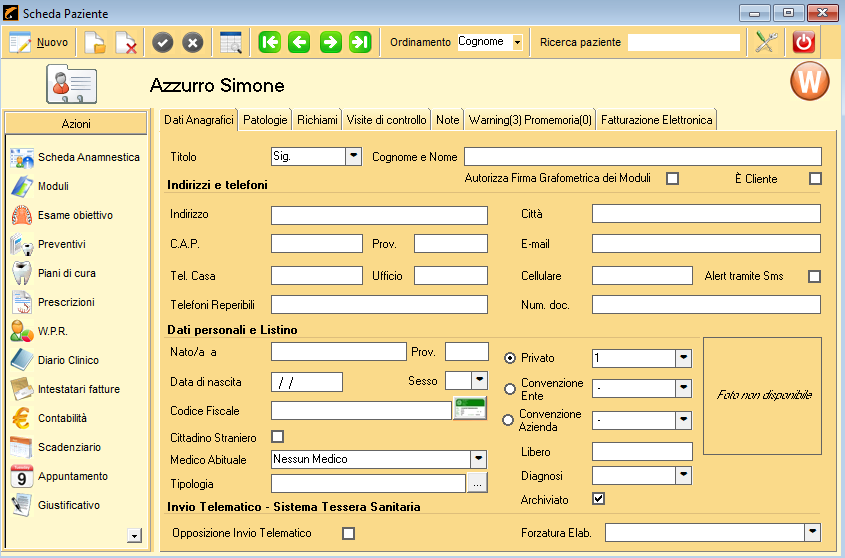Open Appuntamento calendar action
The width and height of the screenshot is (845, 558).
click(59, 477)
